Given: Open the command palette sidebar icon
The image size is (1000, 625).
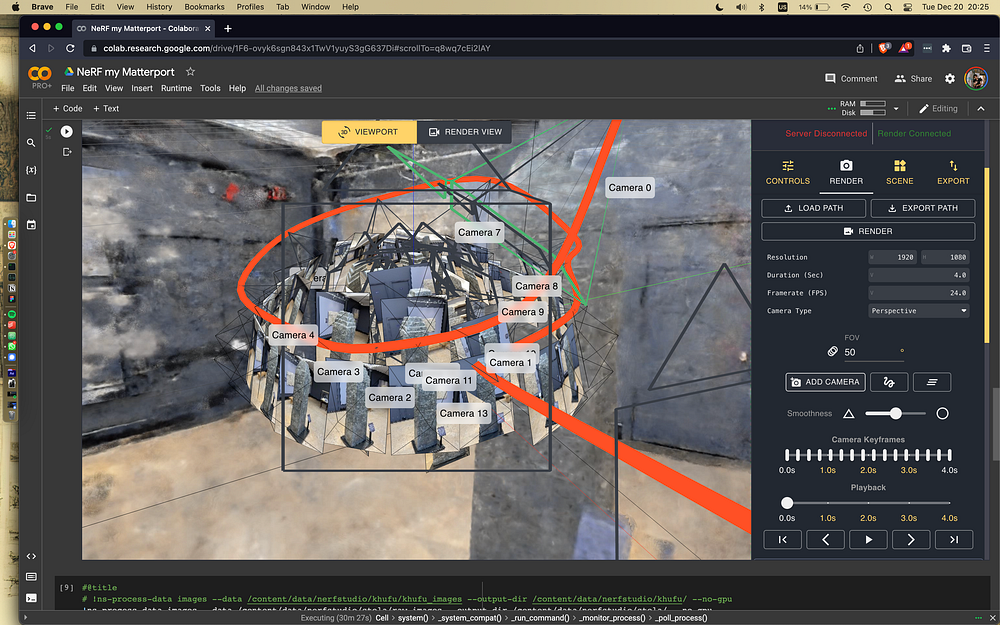Looking at the screenshot, I should click(31, 577).
